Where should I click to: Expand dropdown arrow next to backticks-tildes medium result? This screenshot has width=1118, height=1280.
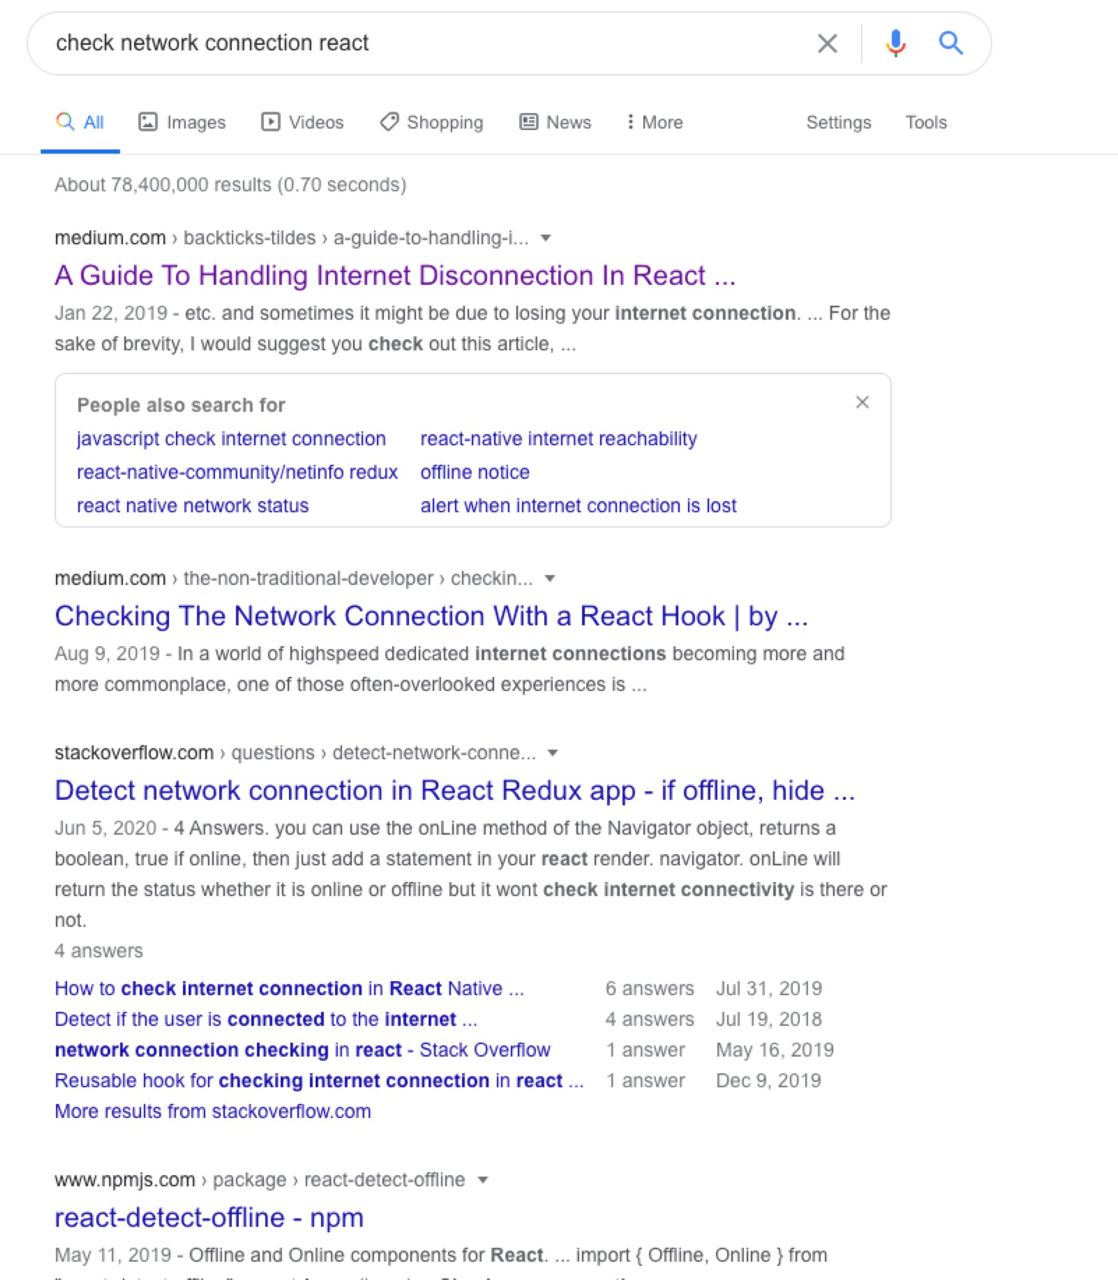point(545,238)
